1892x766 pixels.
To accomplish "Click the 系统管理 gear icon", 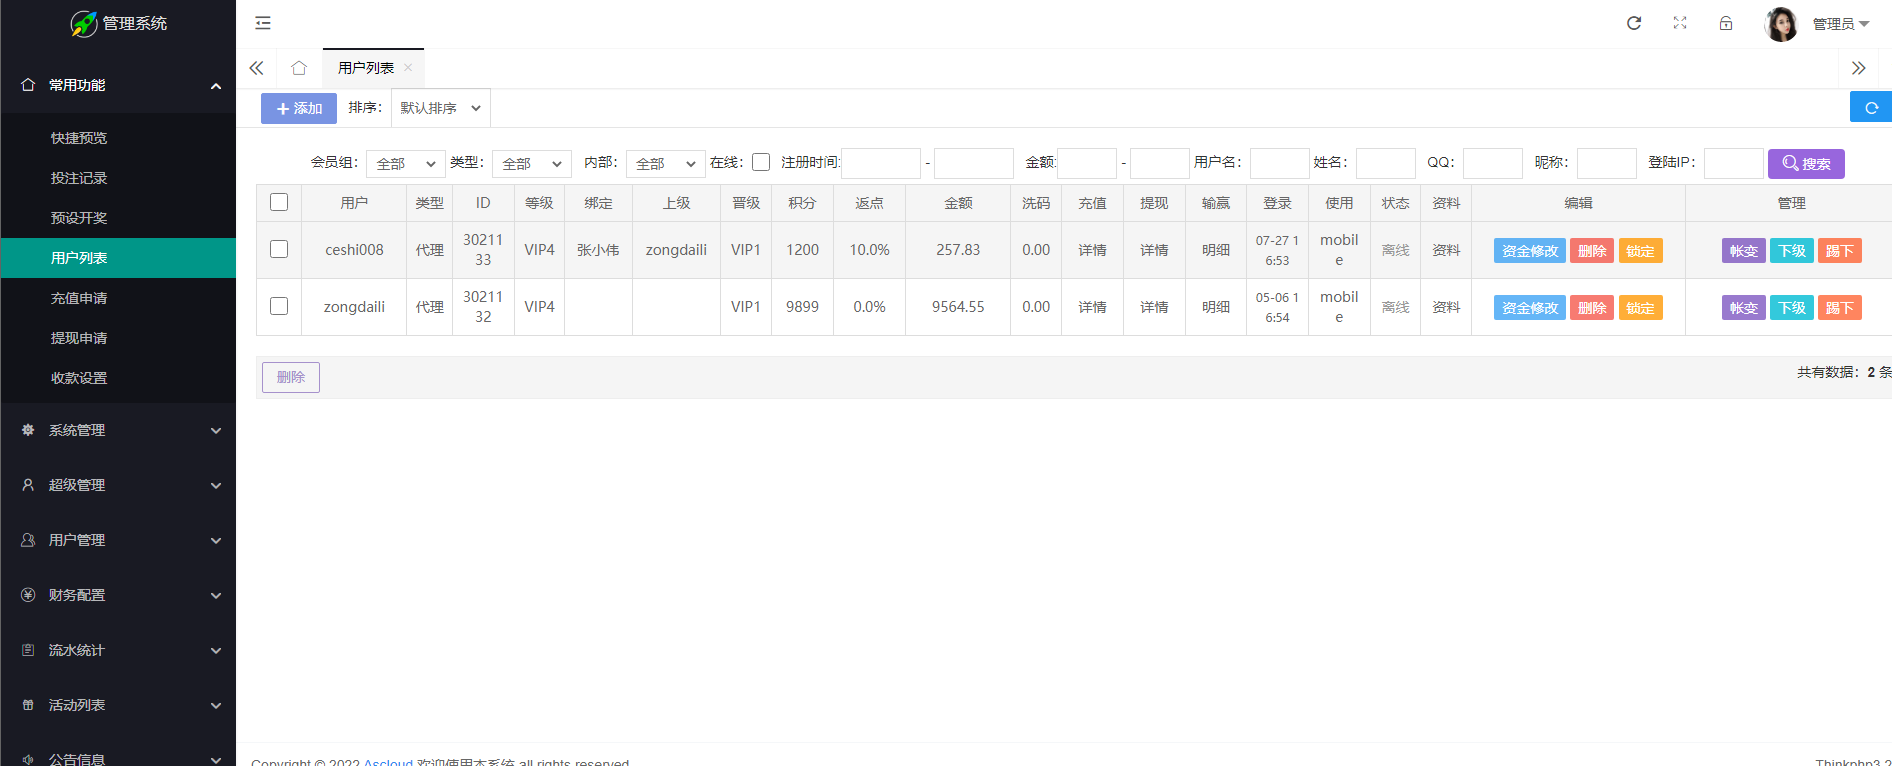I will [28, 430].
